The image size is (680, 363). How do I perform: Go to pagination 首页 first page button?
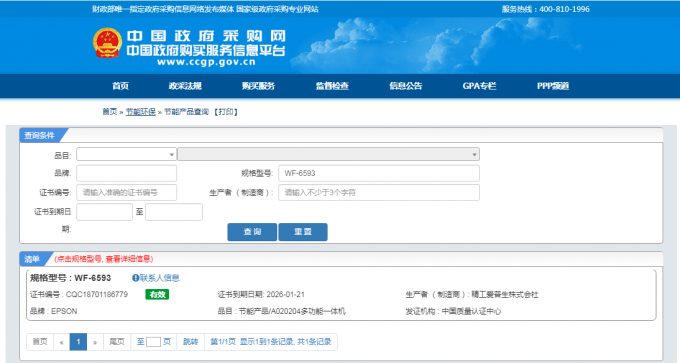click(x=40, y=342)
